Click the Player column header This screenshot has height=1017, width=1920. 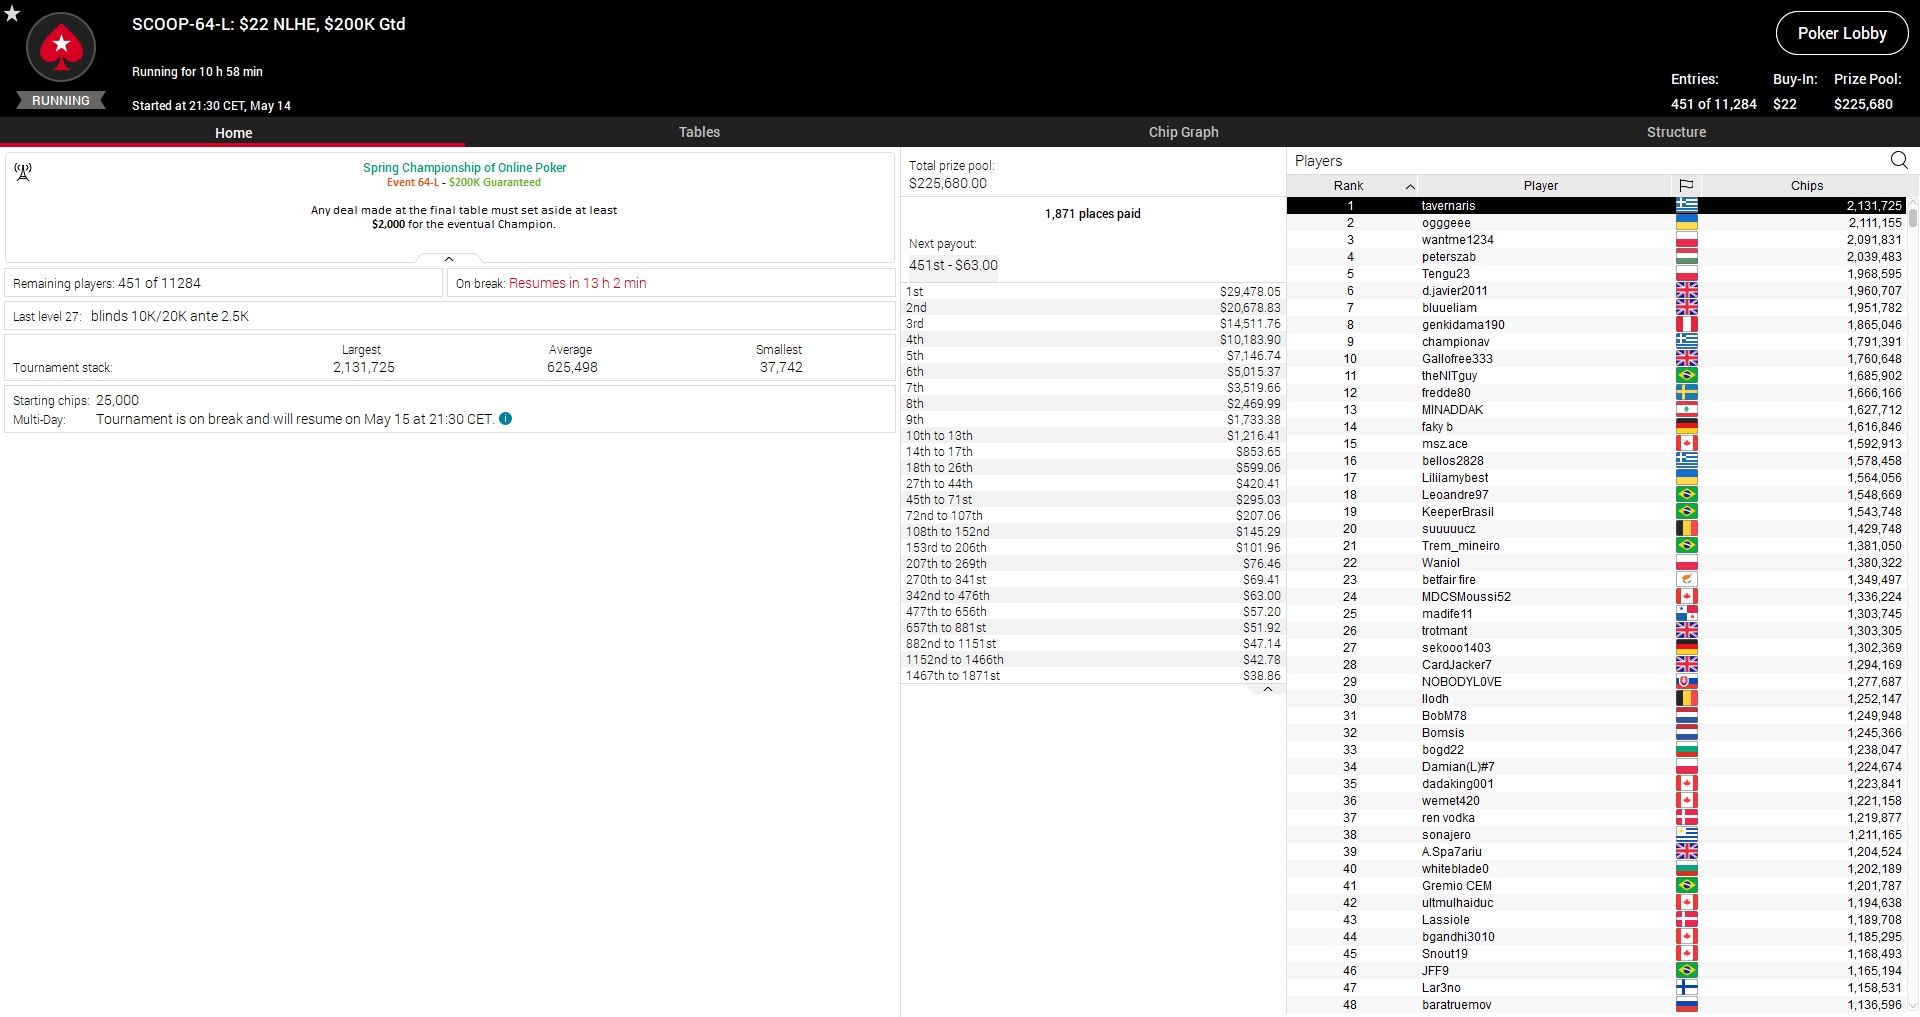tap(1541, 185)
